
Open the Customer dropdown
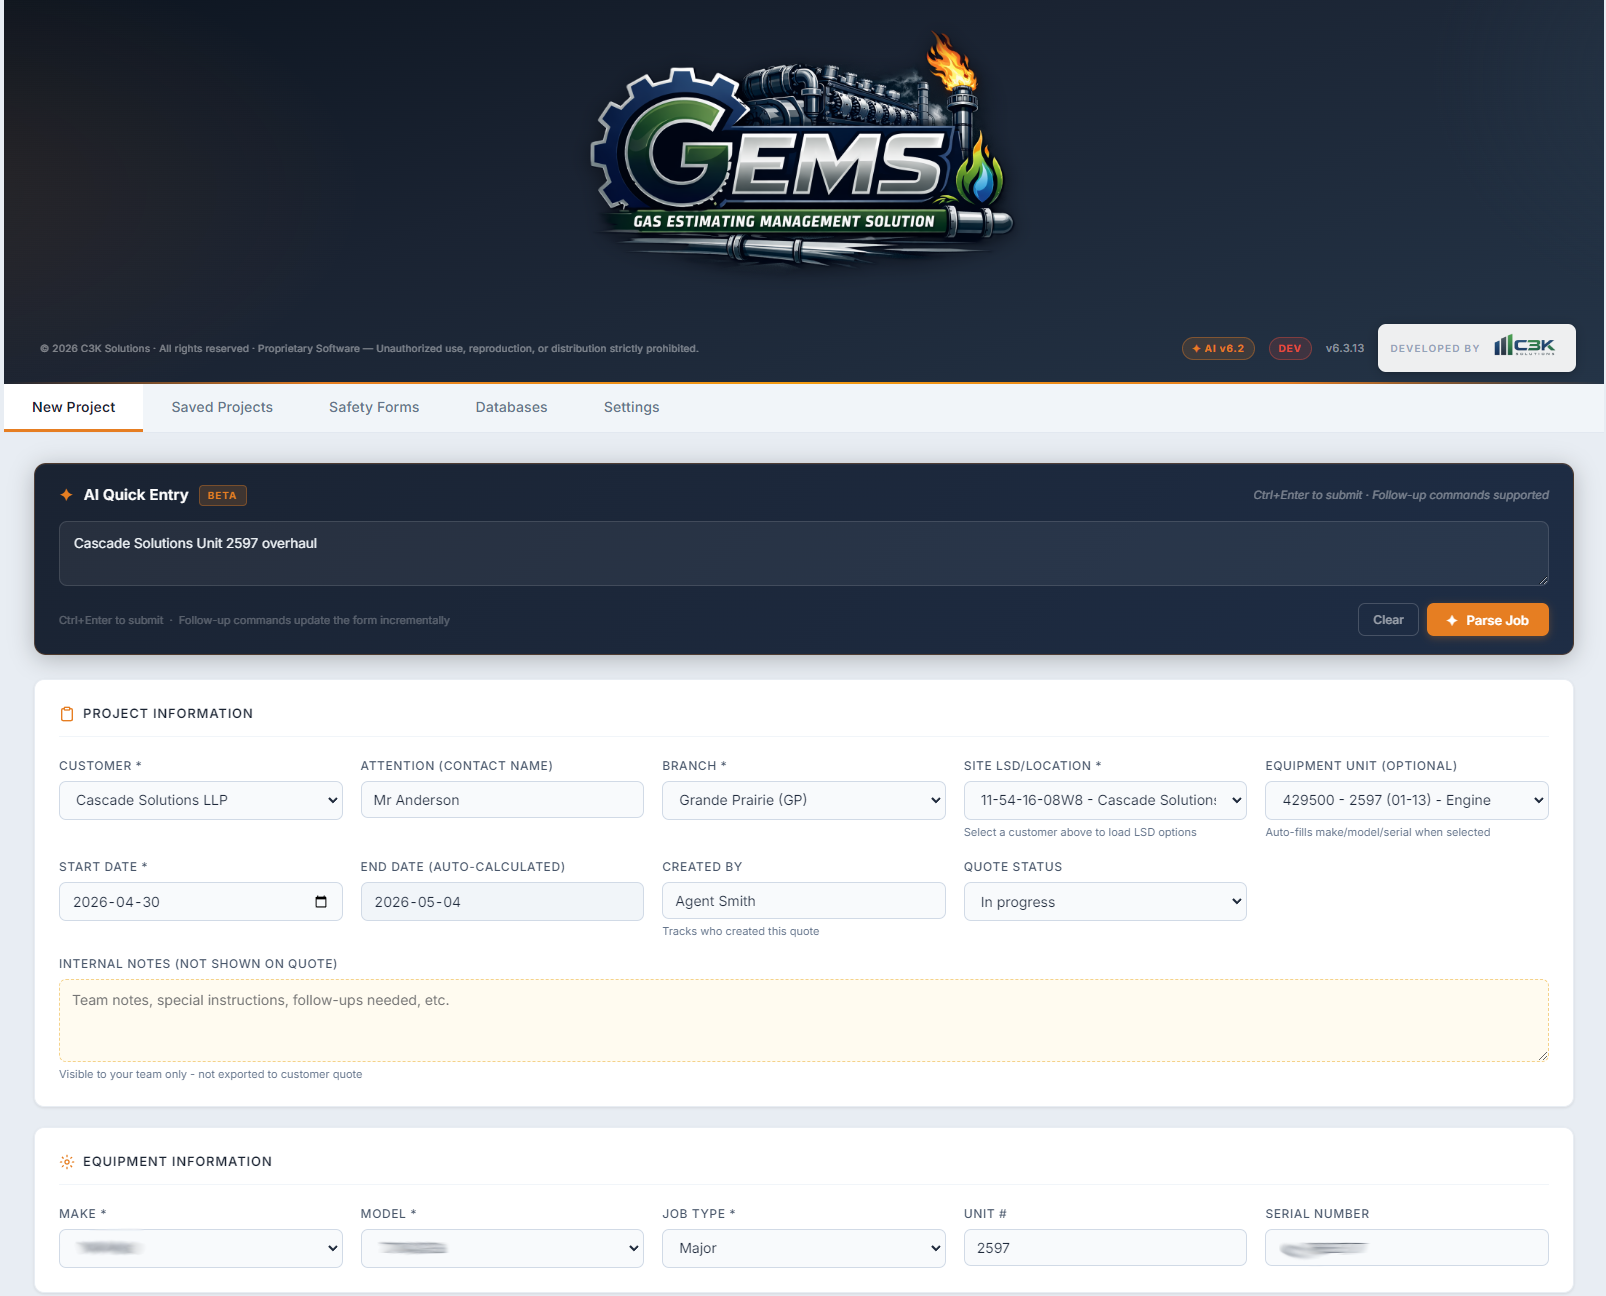pos(201,800)
